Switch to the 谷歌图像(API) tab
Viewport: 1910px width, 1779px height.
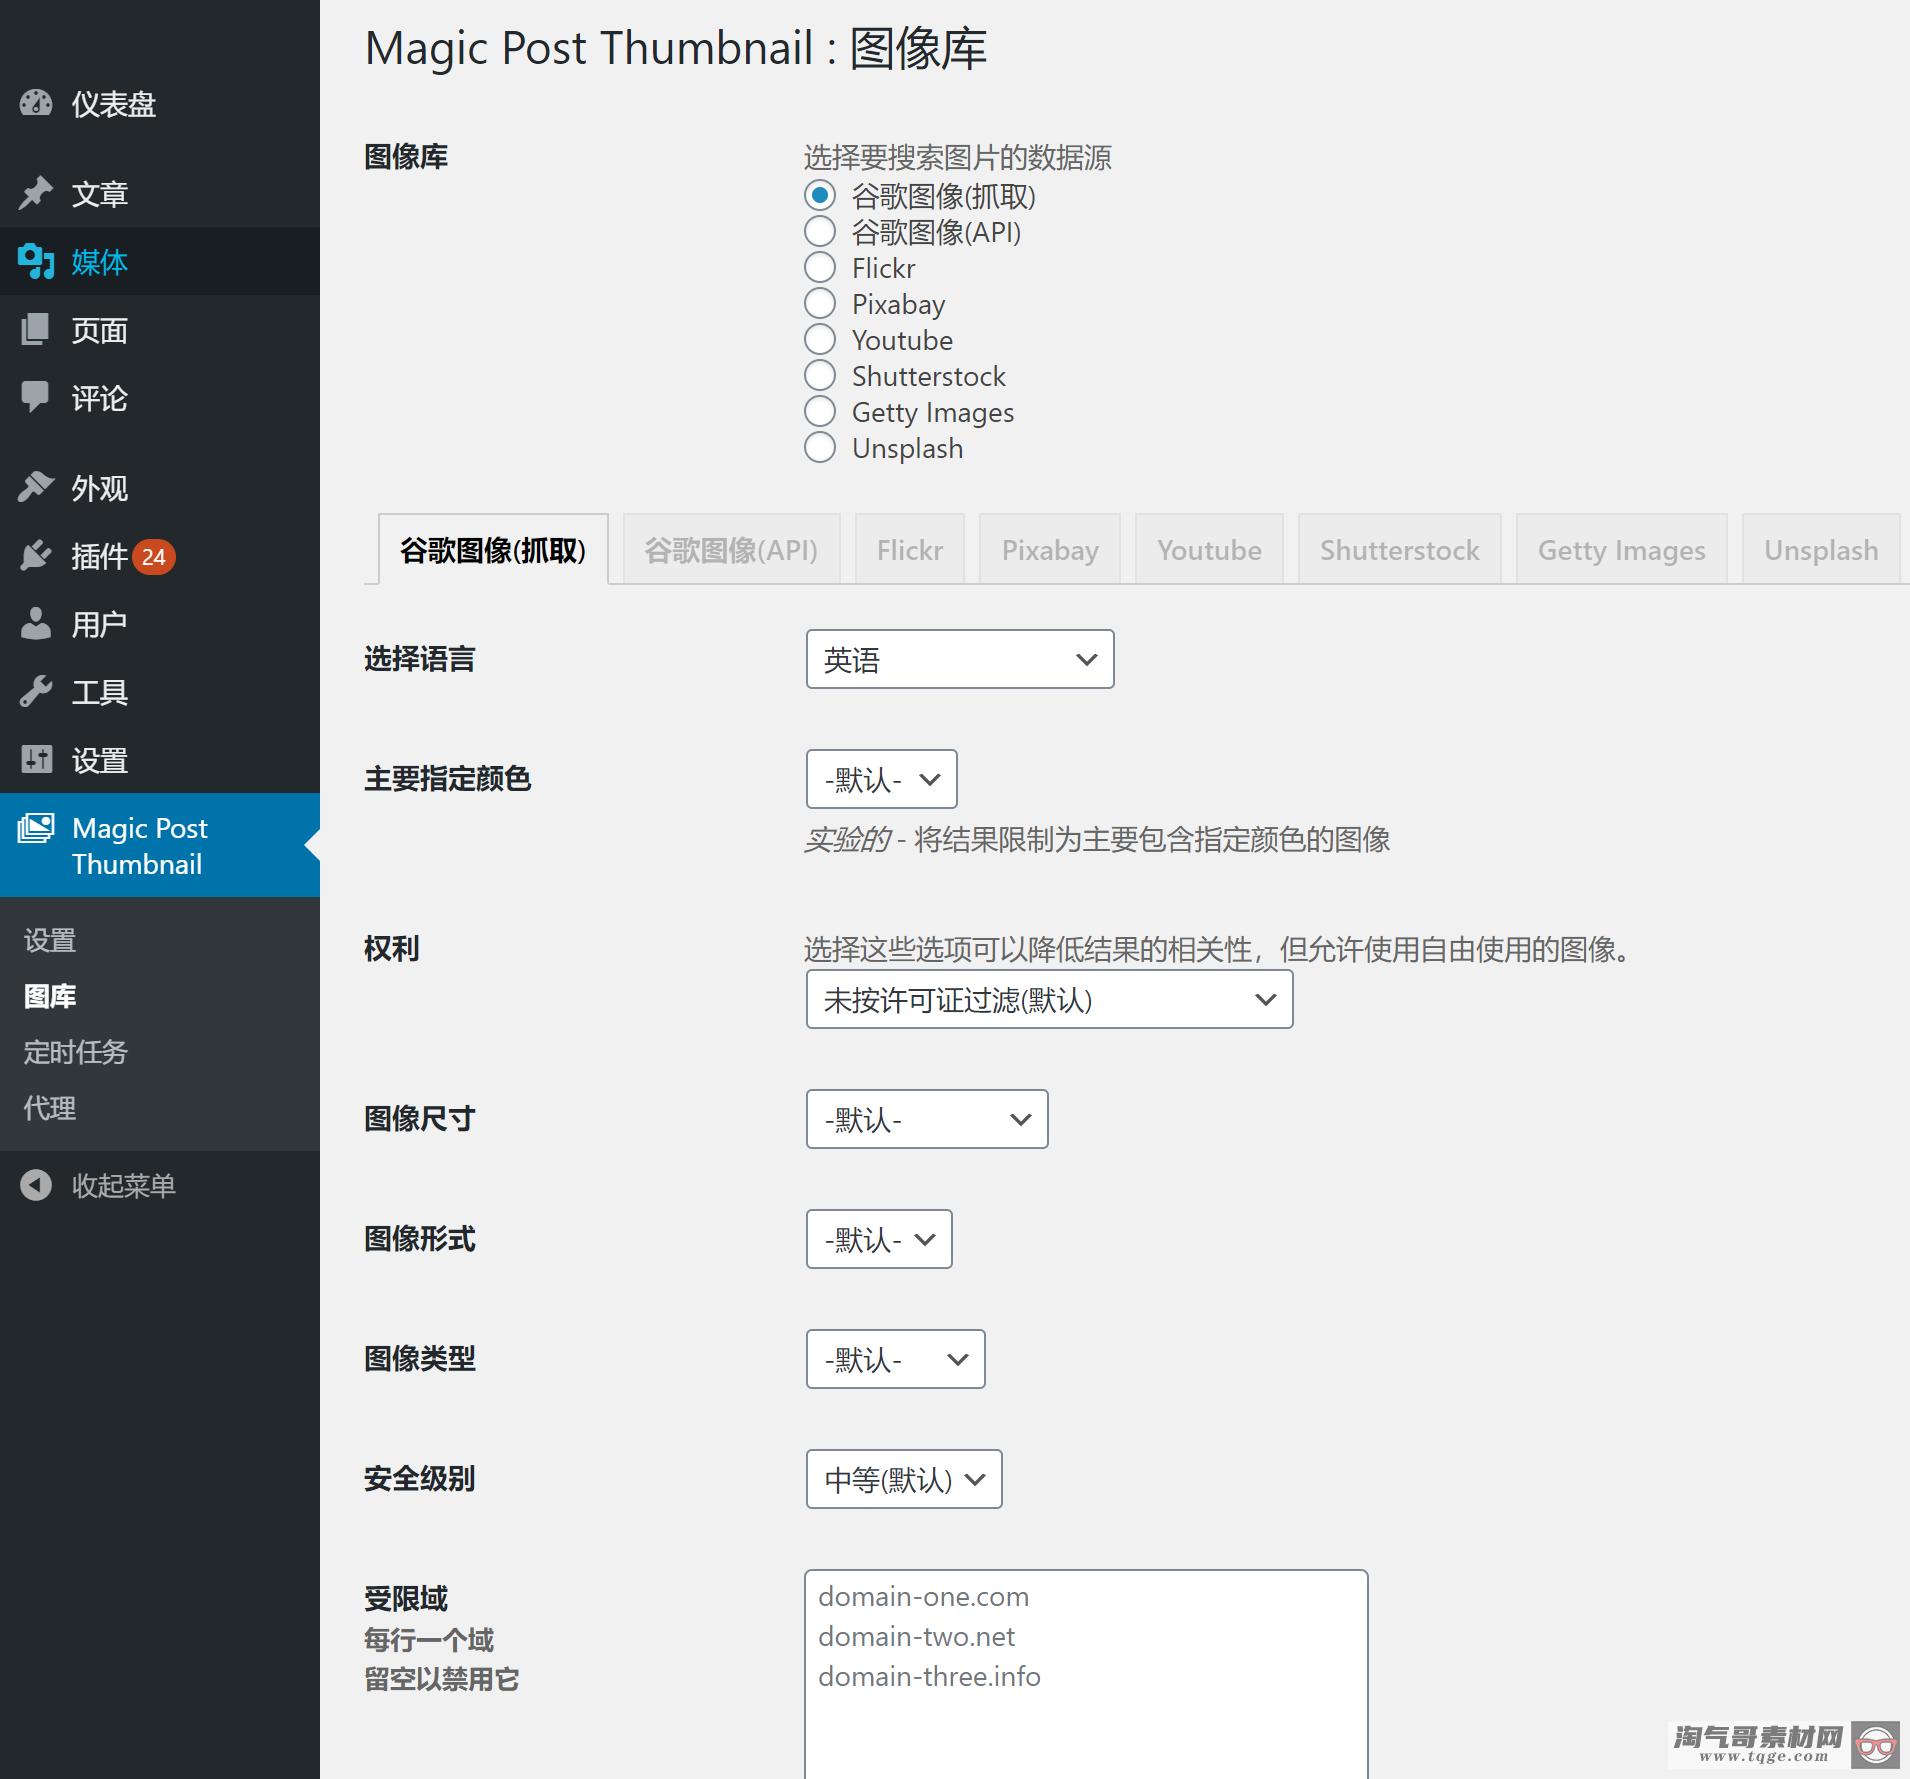pyautogui.click(x=731, y=549)
